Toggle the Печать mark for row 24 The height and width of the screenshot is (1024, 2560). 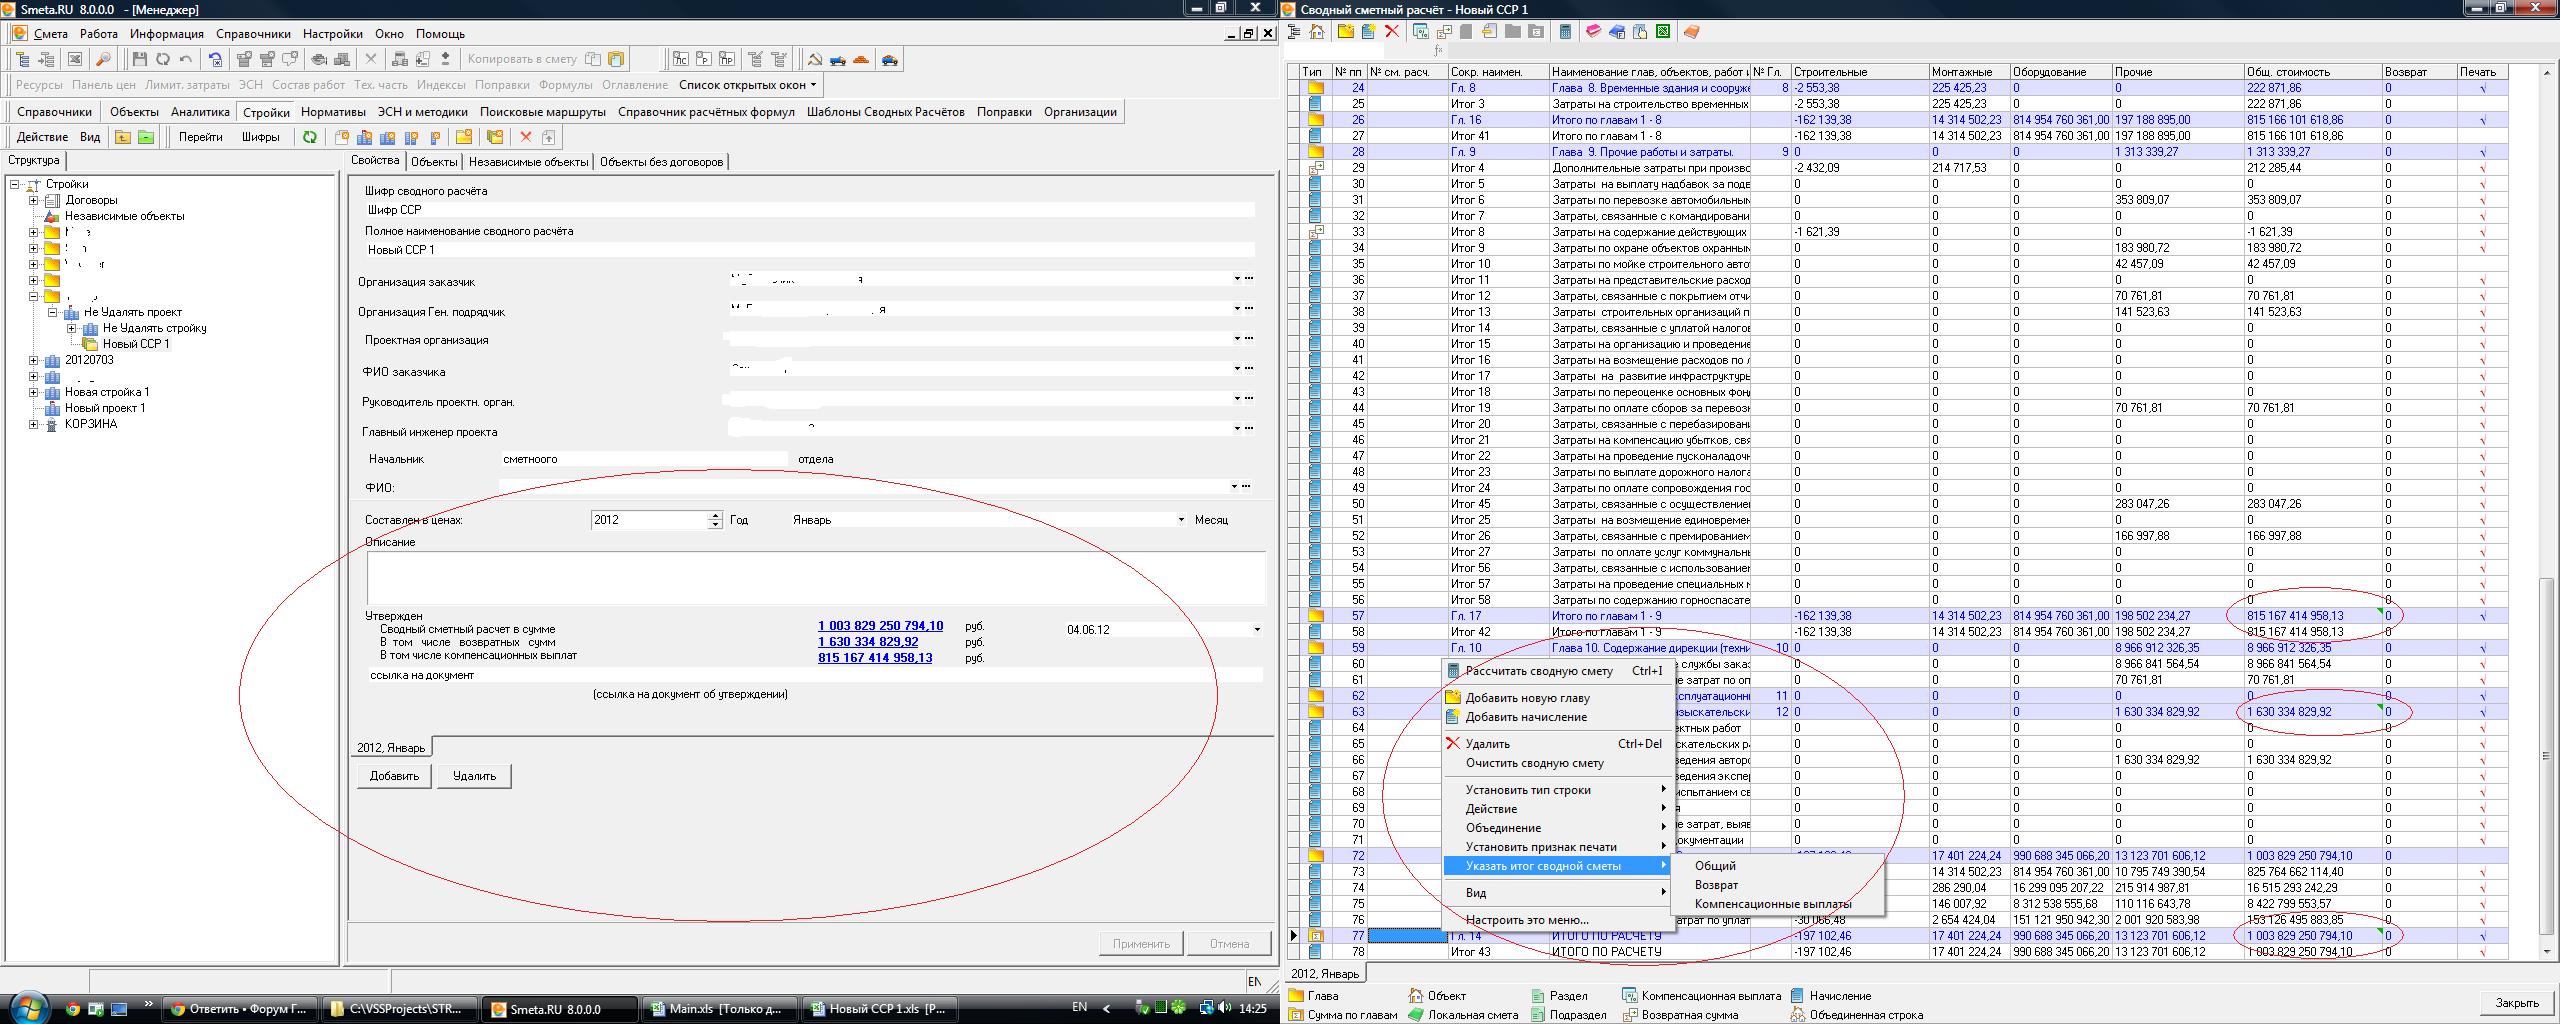2481,88
